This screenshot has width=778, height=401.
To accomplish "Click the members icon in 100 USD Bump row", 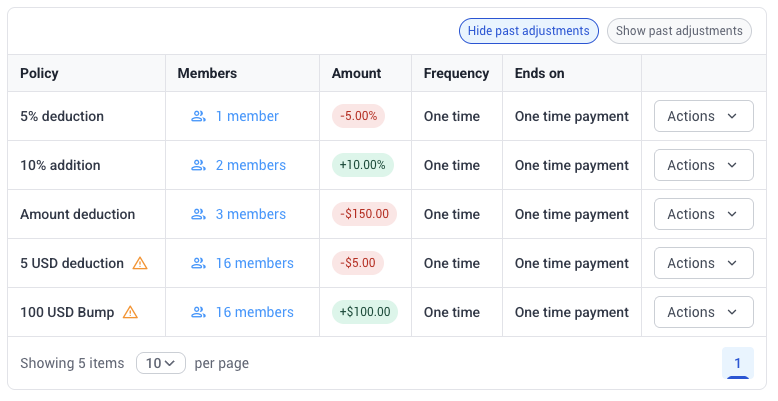I will [x=198, y=312].
